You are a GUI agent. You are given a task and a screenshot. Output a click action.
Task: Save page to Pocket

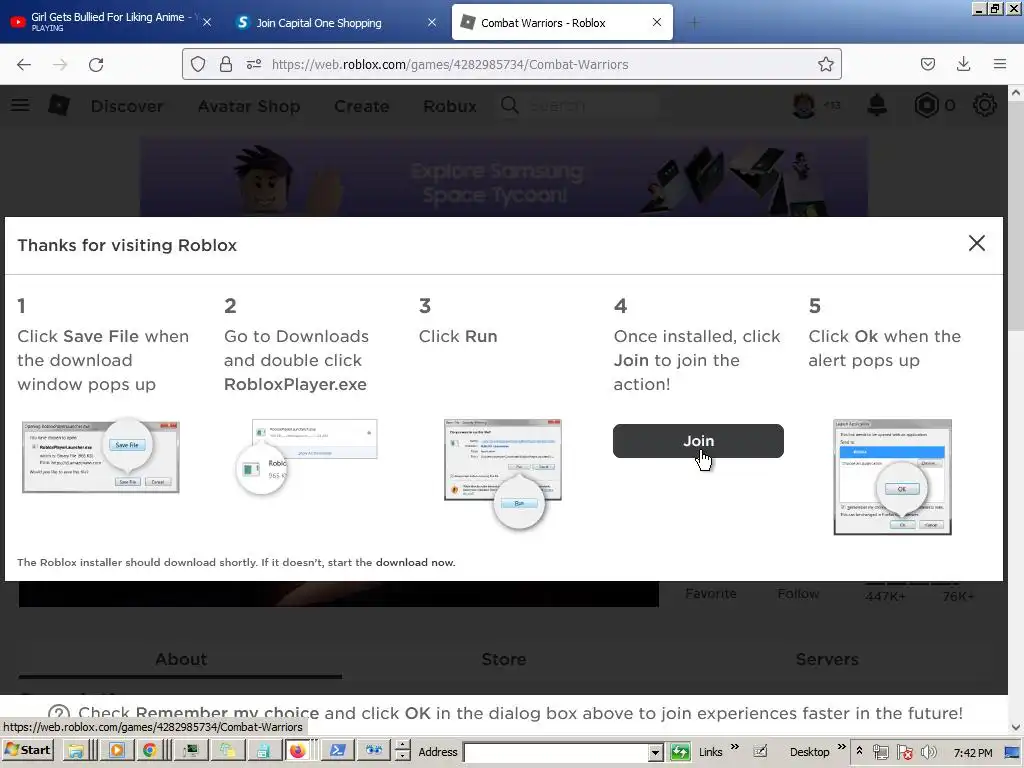[x=928, y=64]
